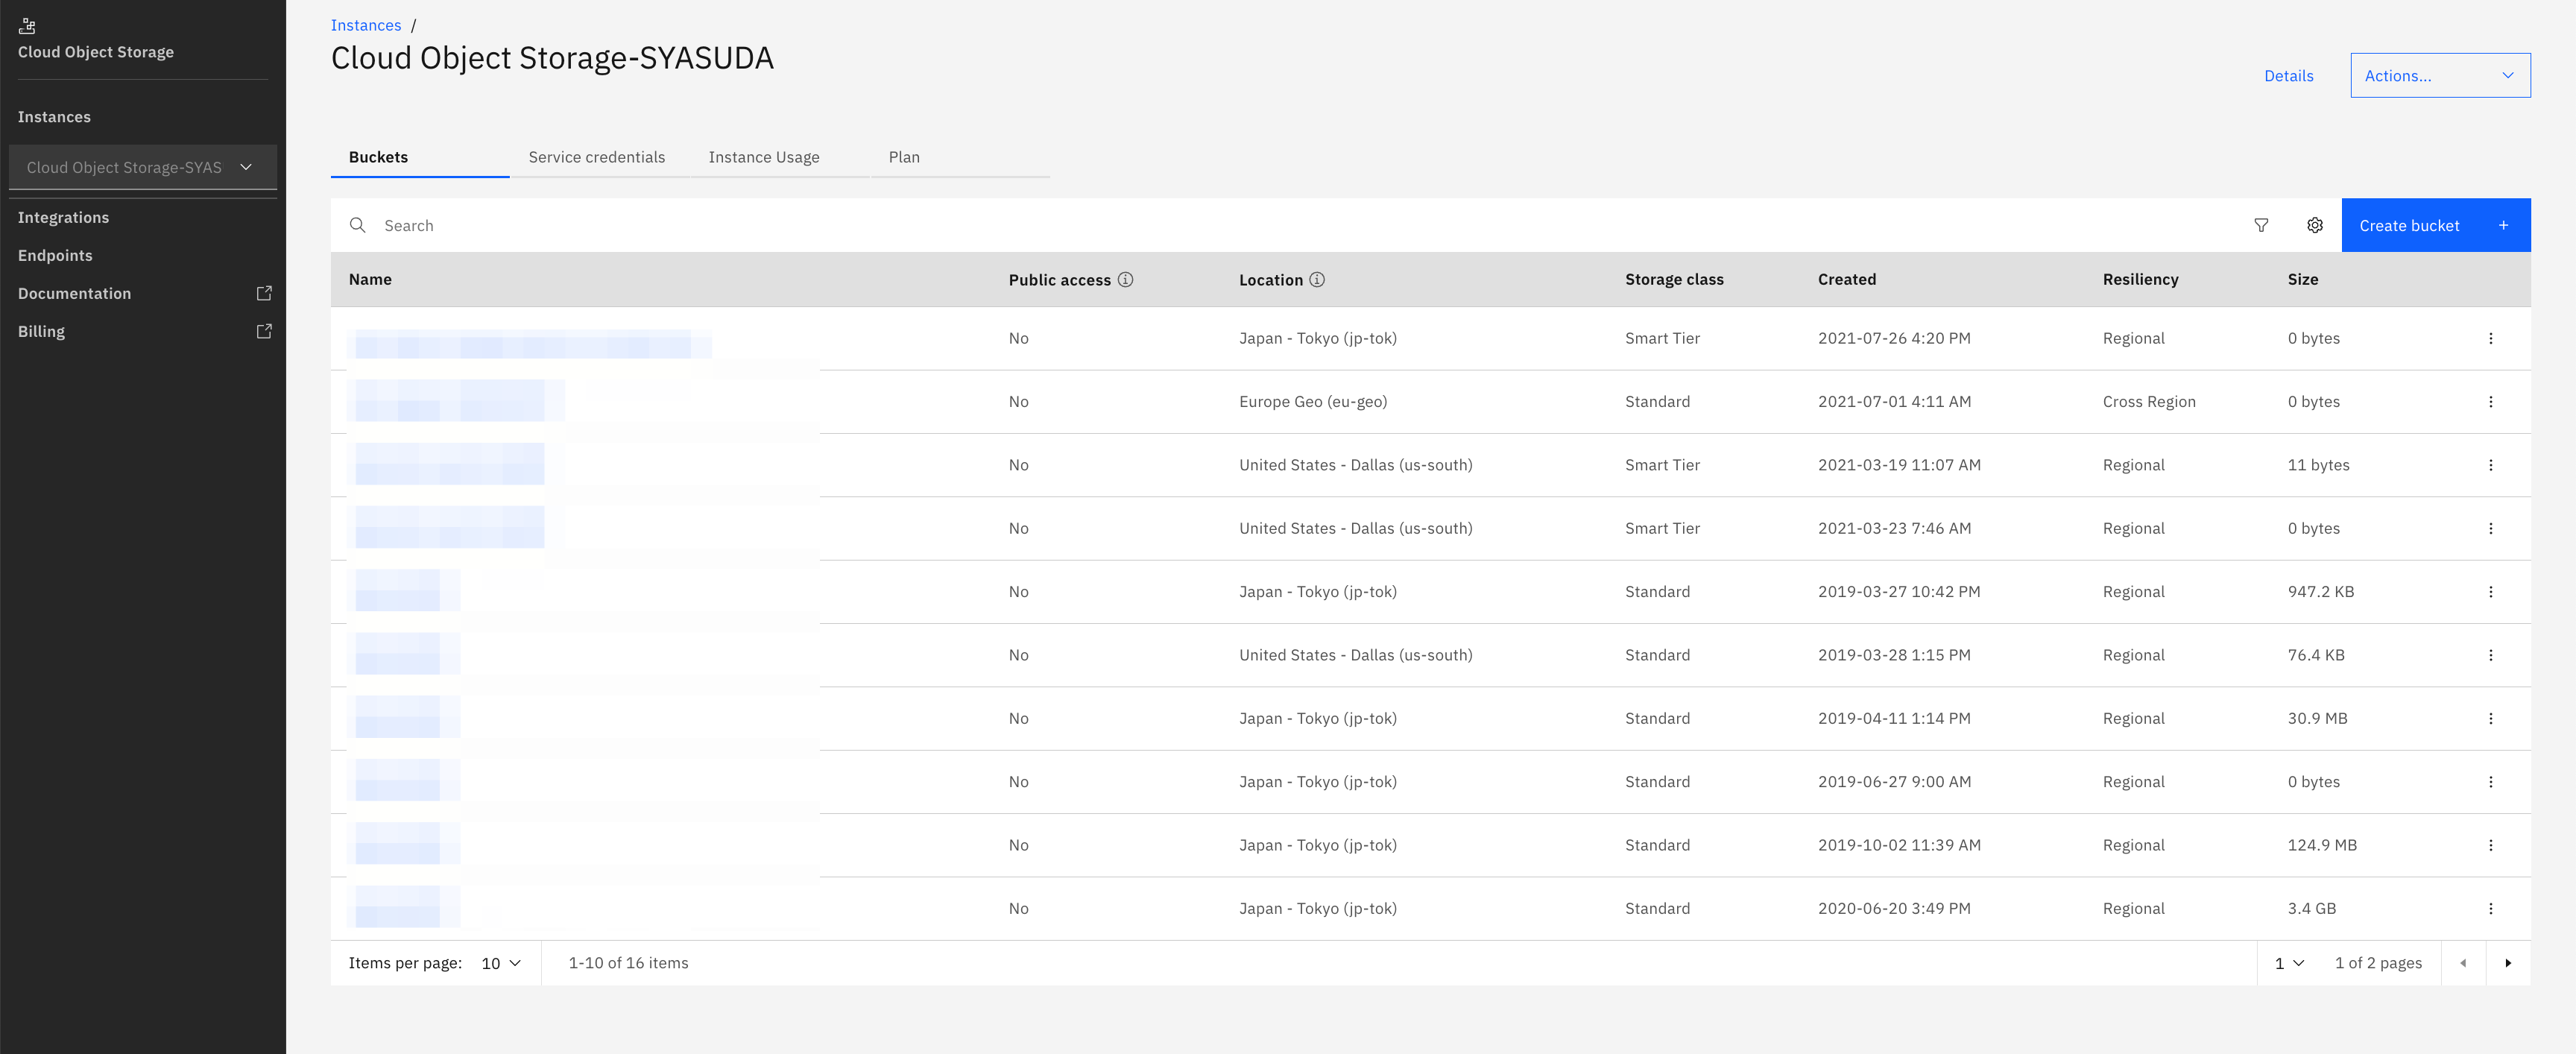Expand Cloud Object Storage-SYAS instance selector
The image size is (2576, 1054).
point(142,167)
